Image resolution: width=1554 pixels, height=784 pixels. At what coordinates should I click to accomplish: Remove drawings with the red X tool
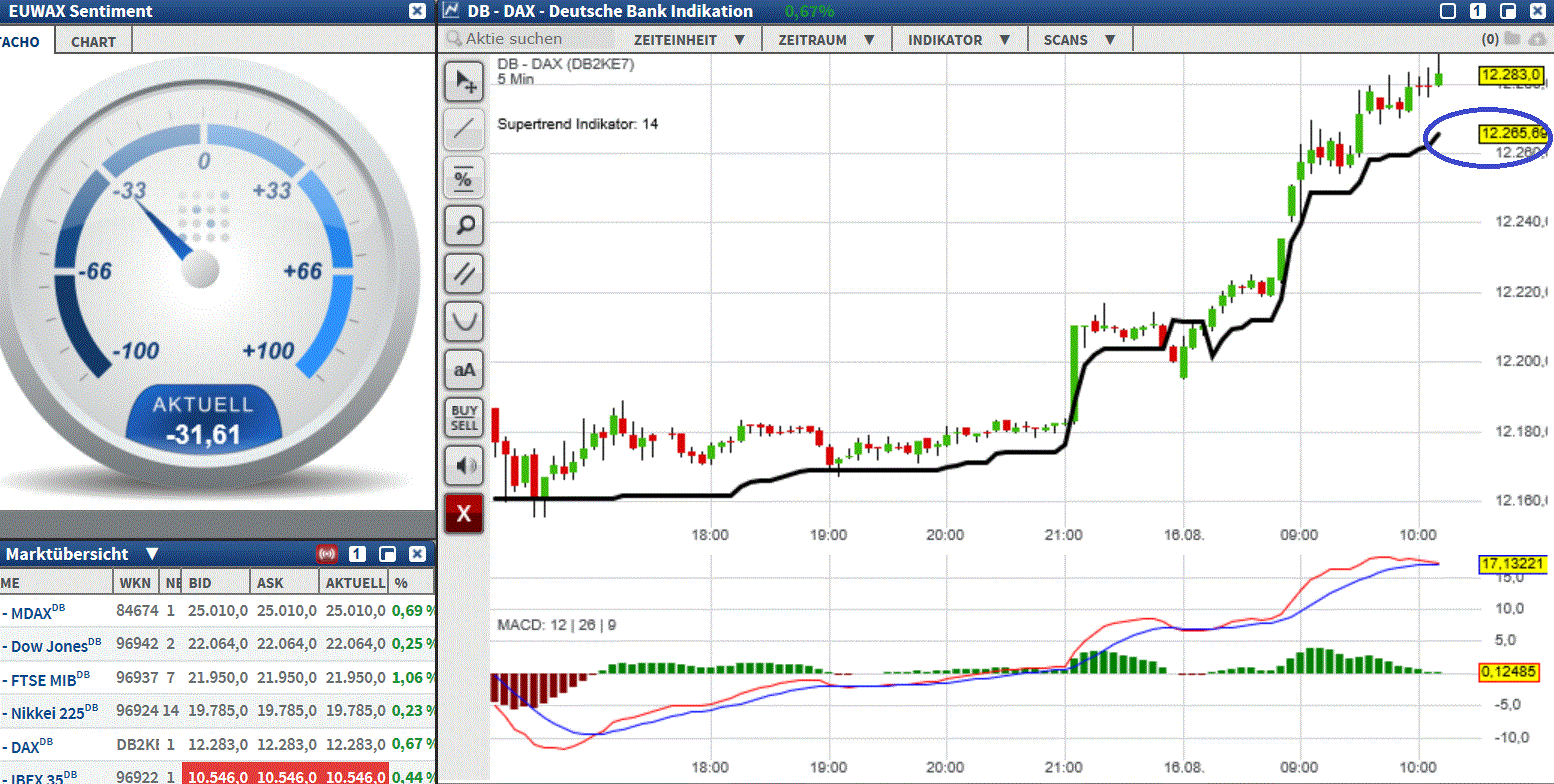point(463,513)
